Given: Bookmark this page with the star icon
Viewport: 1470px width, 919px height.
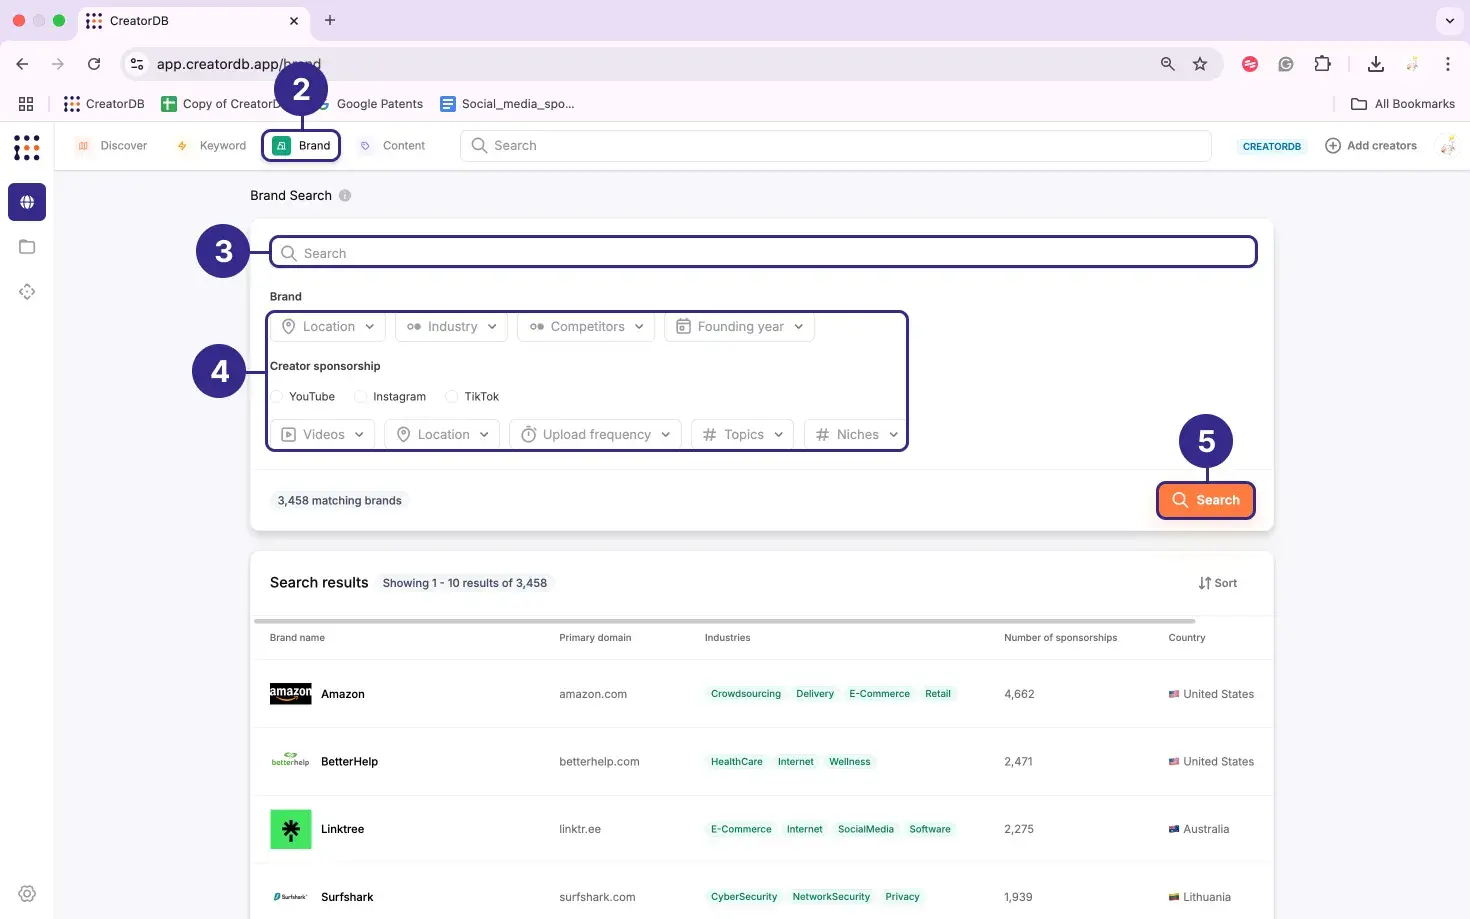Looking at the screenshot, I should click(1200, 64).
